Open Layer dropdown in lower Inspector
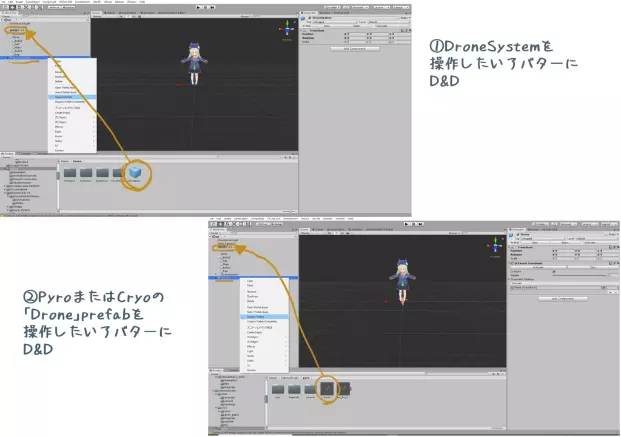621x437 pixels. [595, 239]
